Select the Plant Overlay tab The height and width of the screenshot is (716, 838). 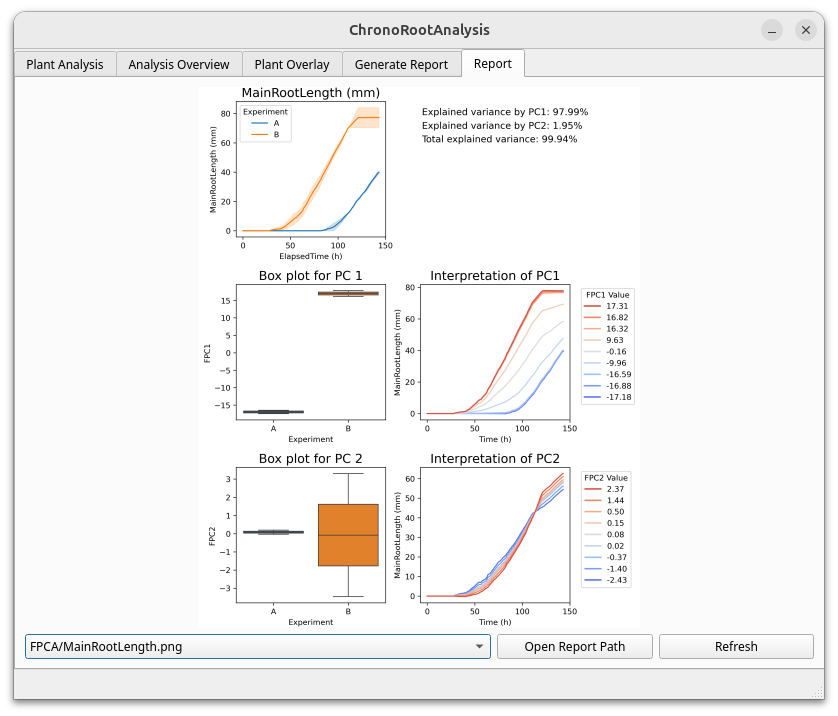(292, 64)
